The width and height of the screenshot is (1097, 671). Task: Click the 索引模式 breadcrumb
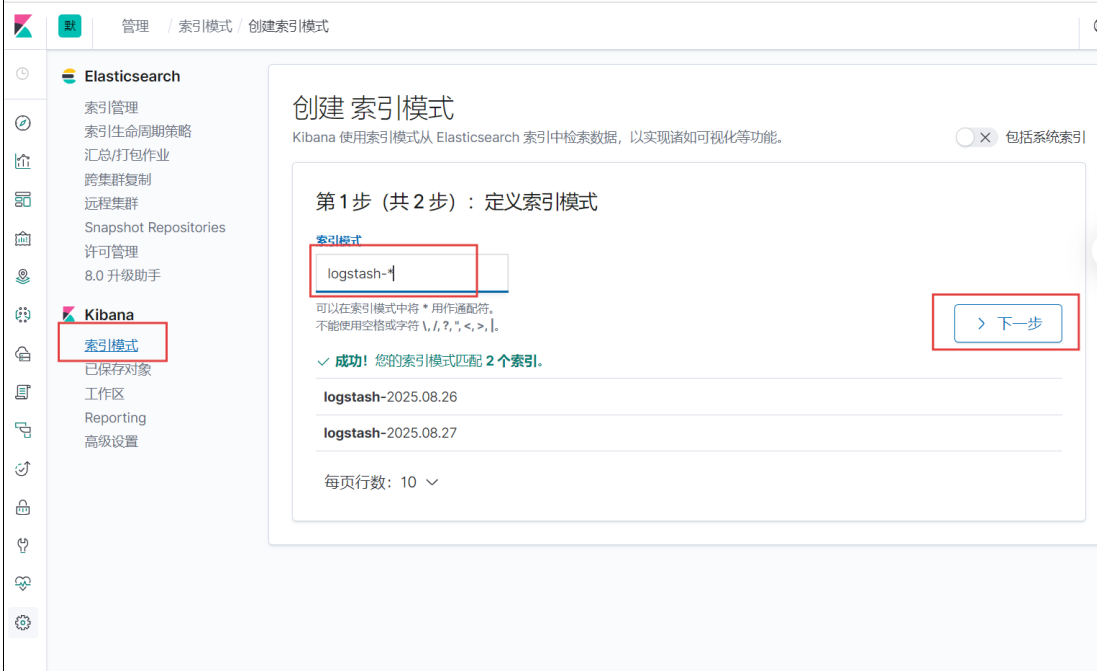pos(205,26)
